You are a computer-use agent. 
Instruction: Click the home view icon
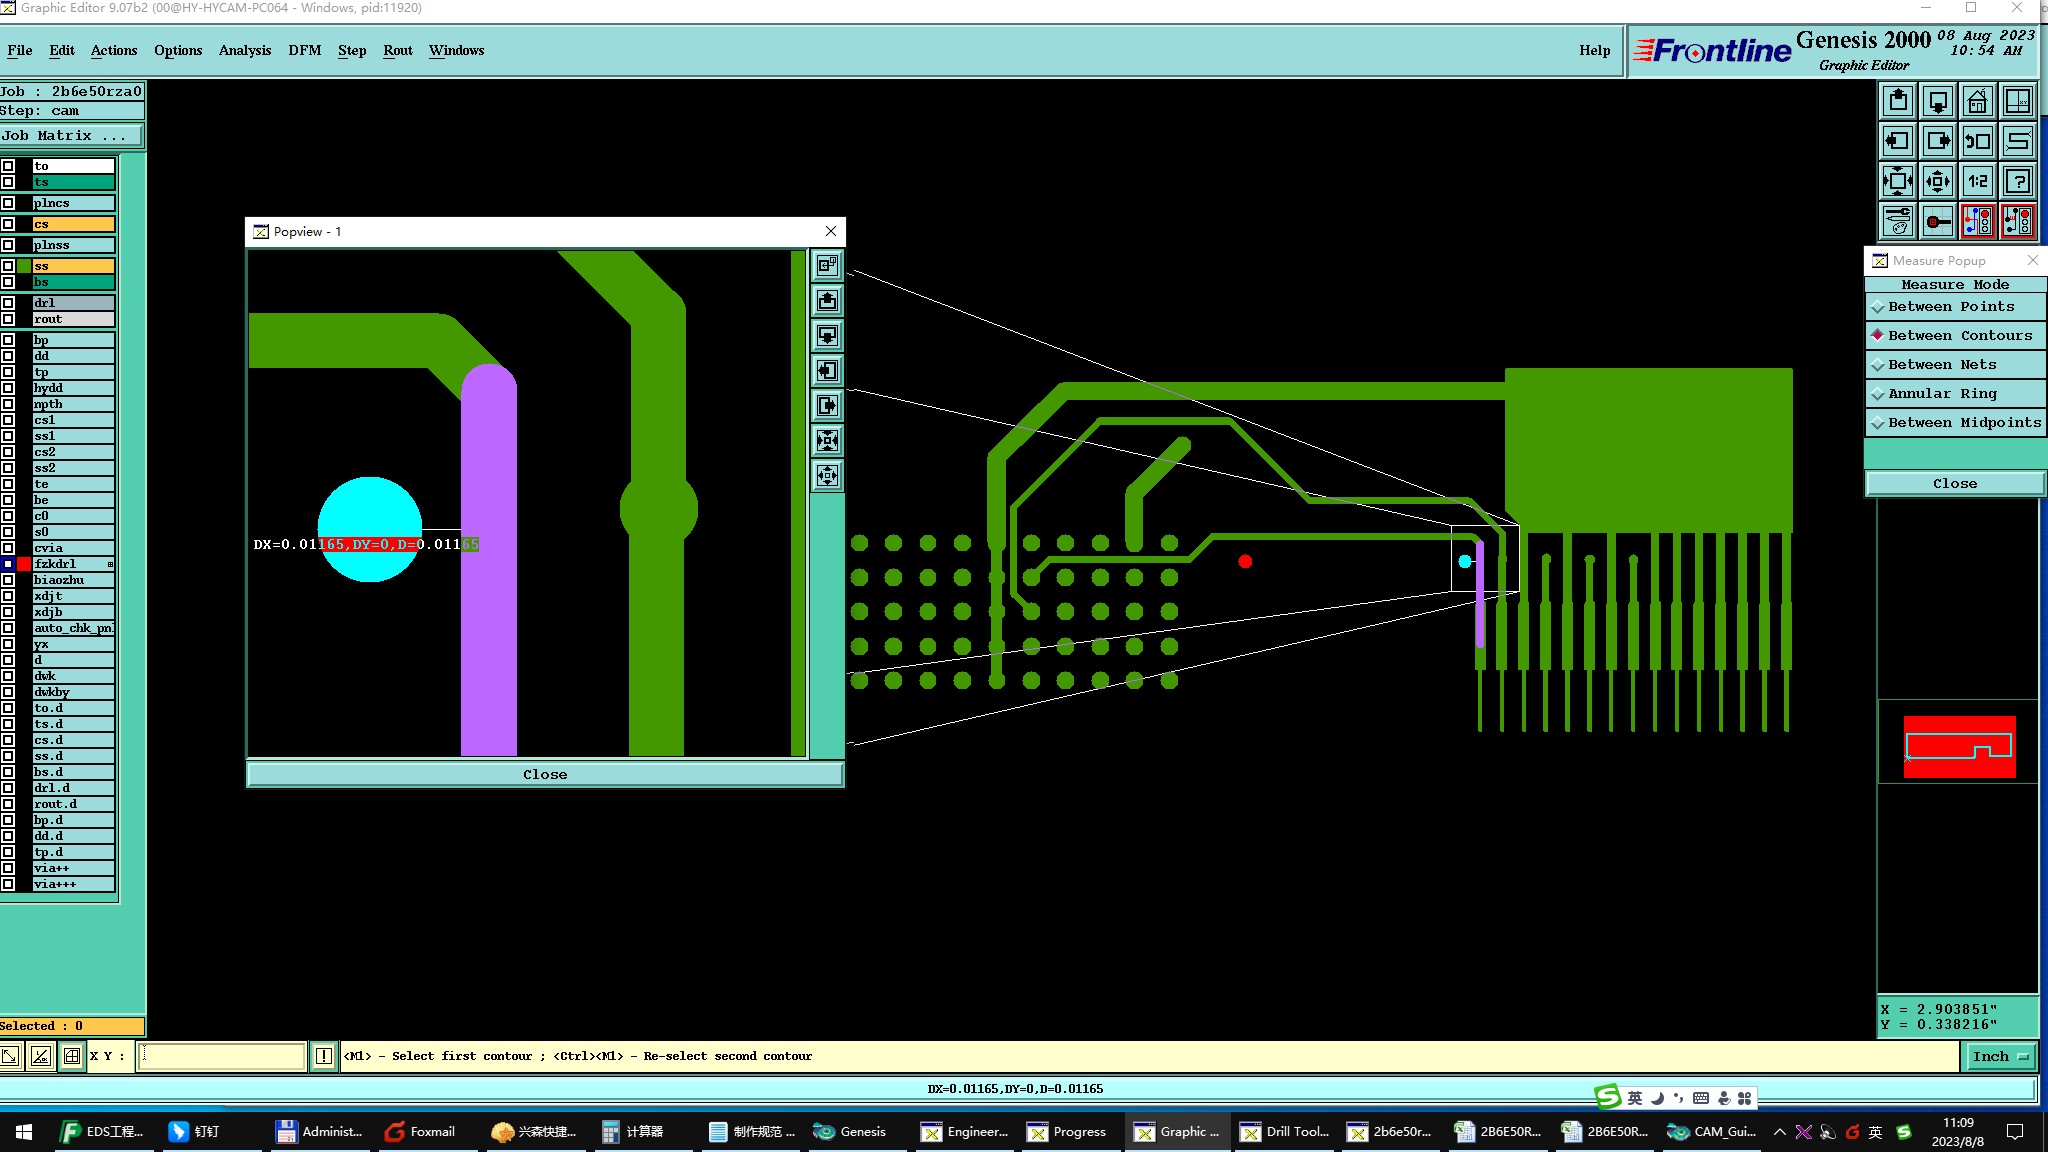(1977, 102)
